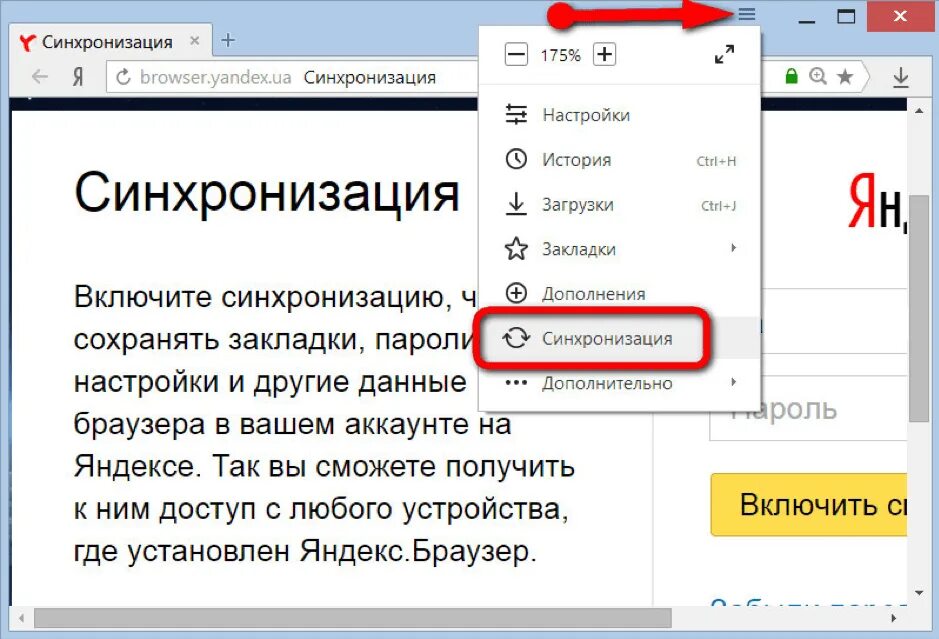Close the browser window
This screenshot has width=939, height=639.
(x=899, y=16)
